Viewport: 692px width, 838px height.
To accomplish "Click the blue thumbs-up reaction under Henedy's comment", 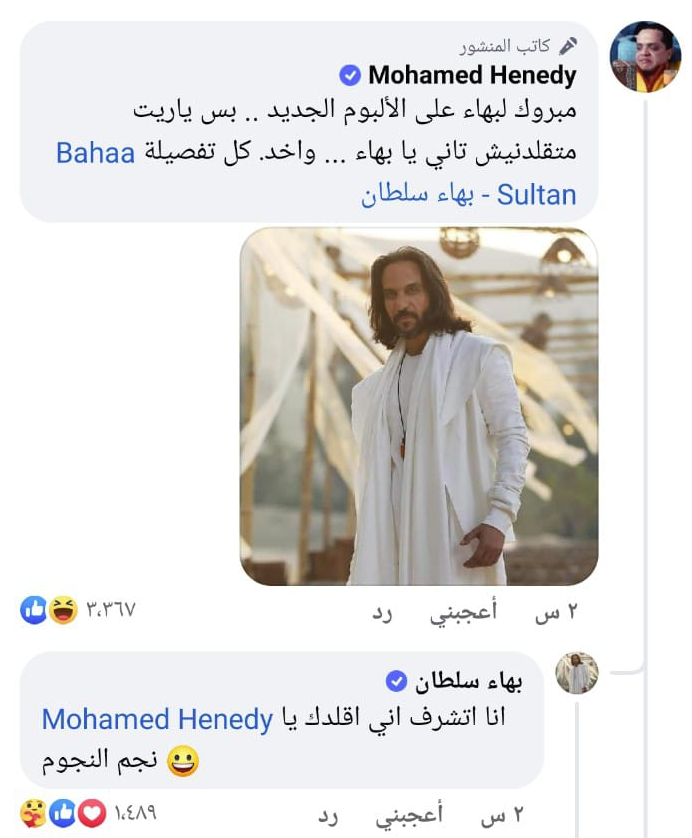I will (34, 610).
